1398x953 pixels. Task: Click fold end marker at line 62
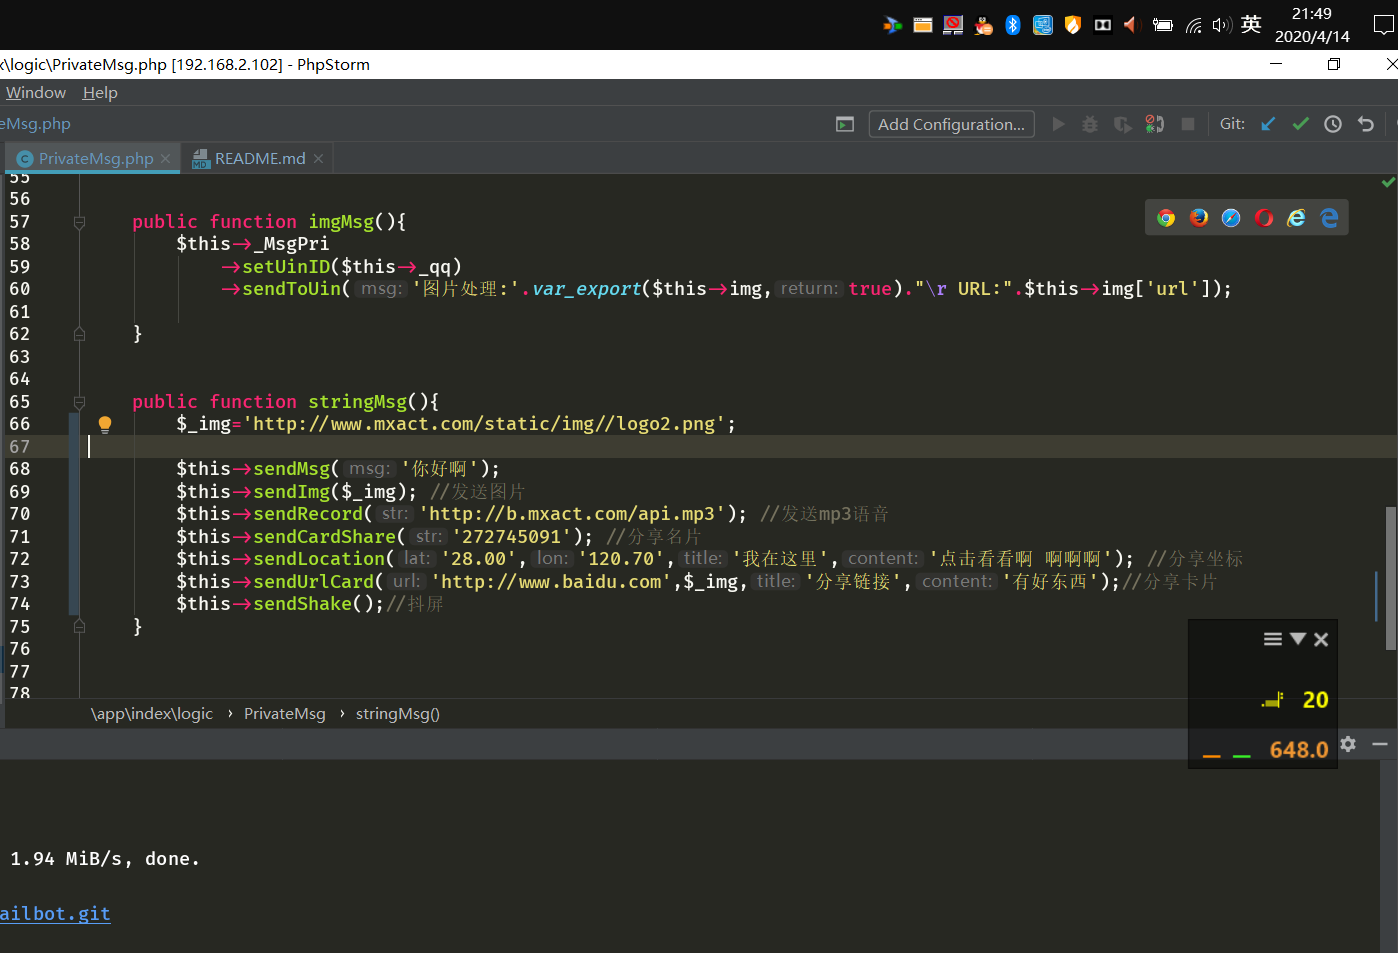[79, 334]
